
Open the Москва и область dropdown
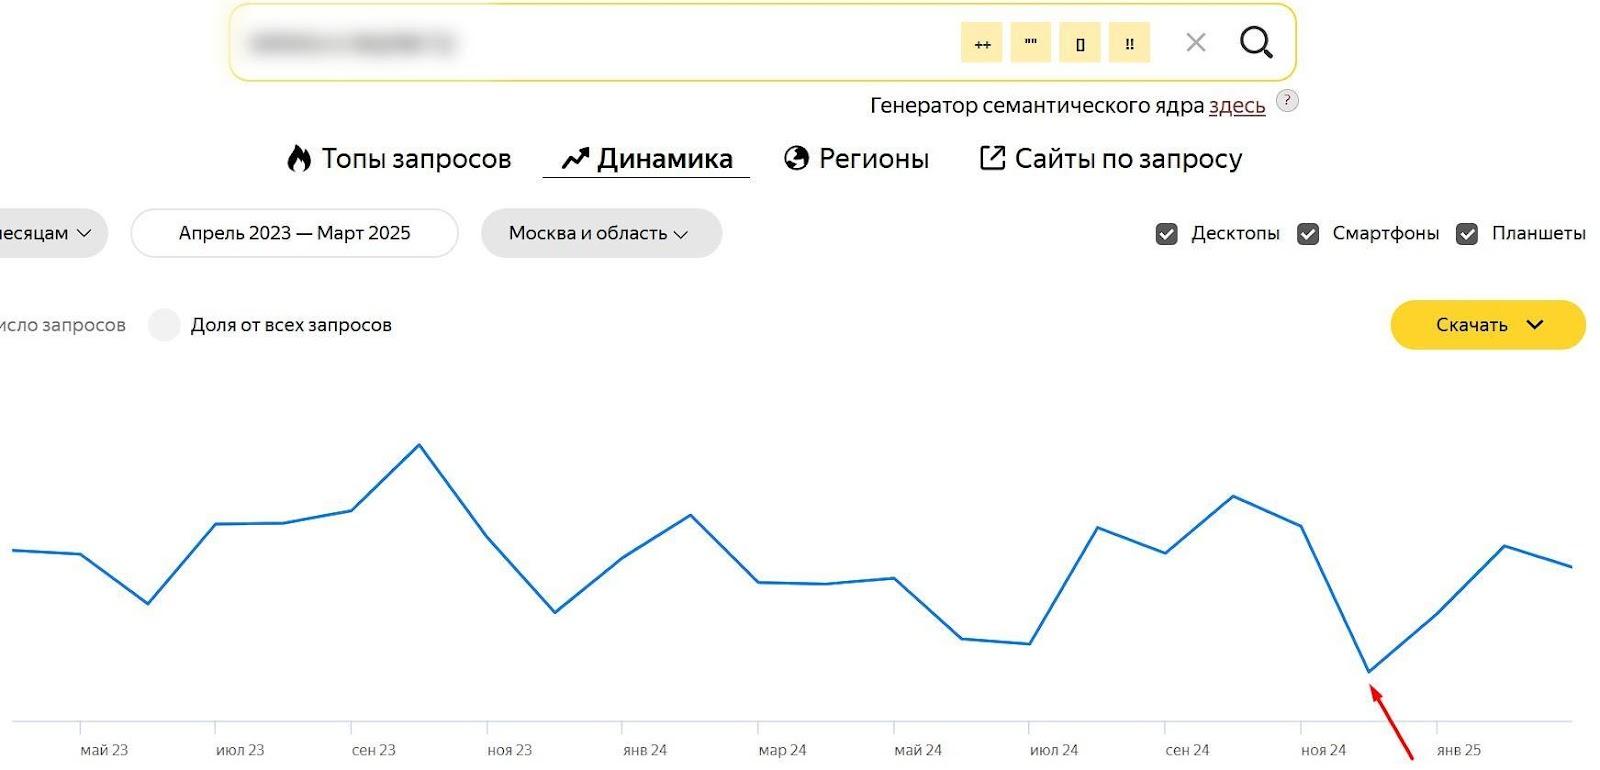point(600,233)
